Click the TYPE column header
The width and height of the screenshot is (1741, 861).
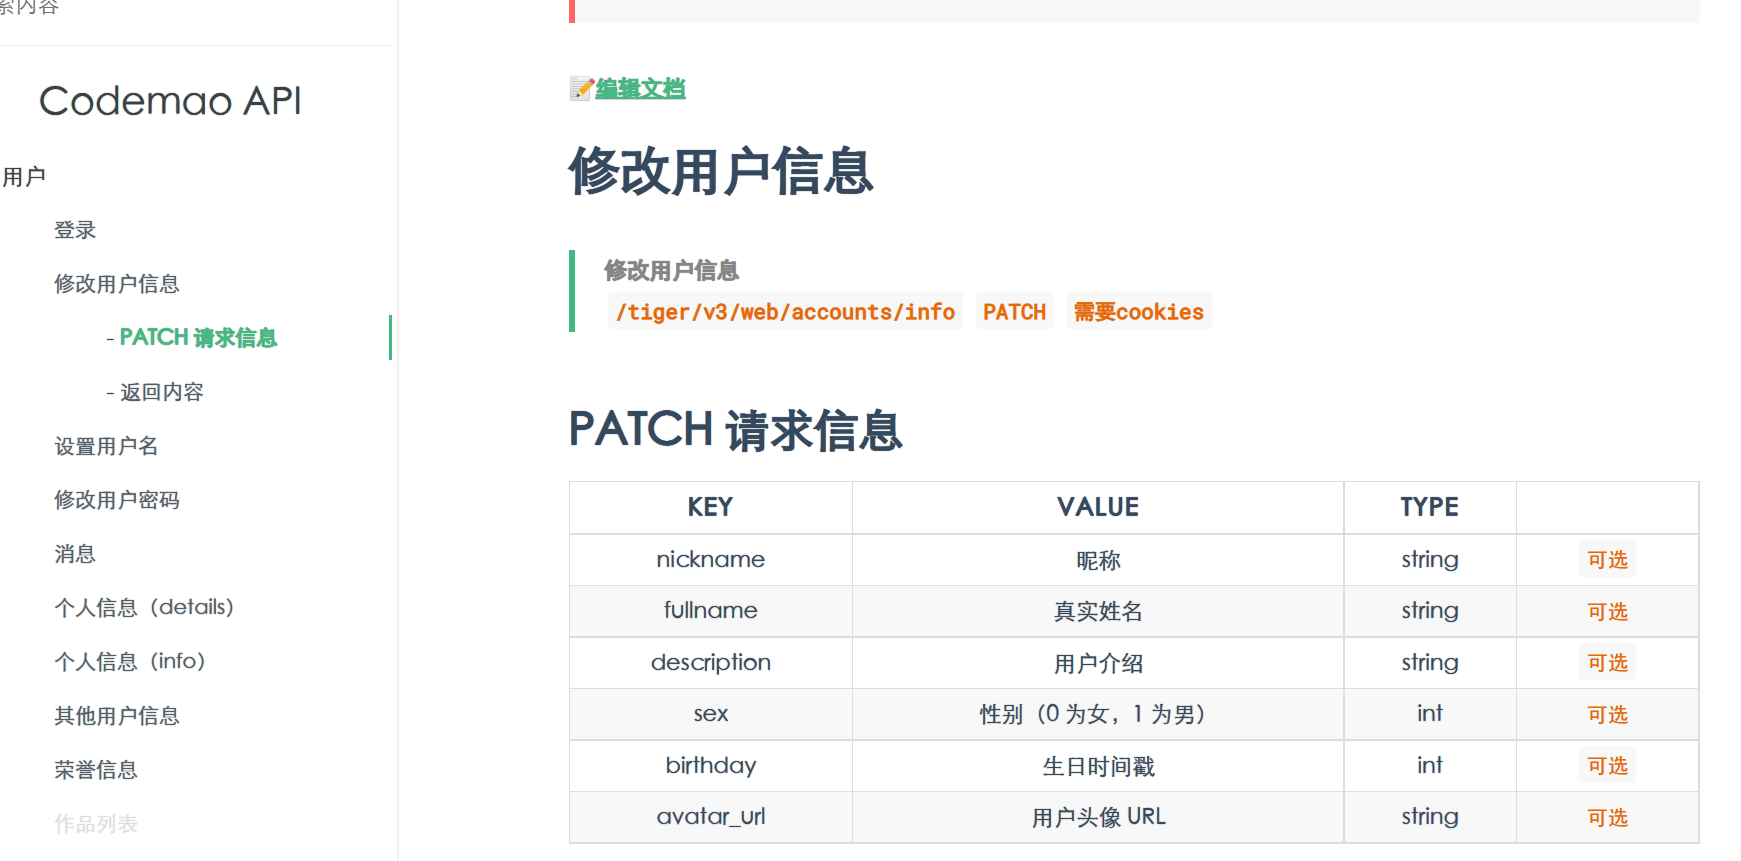tap(1430, 508)
